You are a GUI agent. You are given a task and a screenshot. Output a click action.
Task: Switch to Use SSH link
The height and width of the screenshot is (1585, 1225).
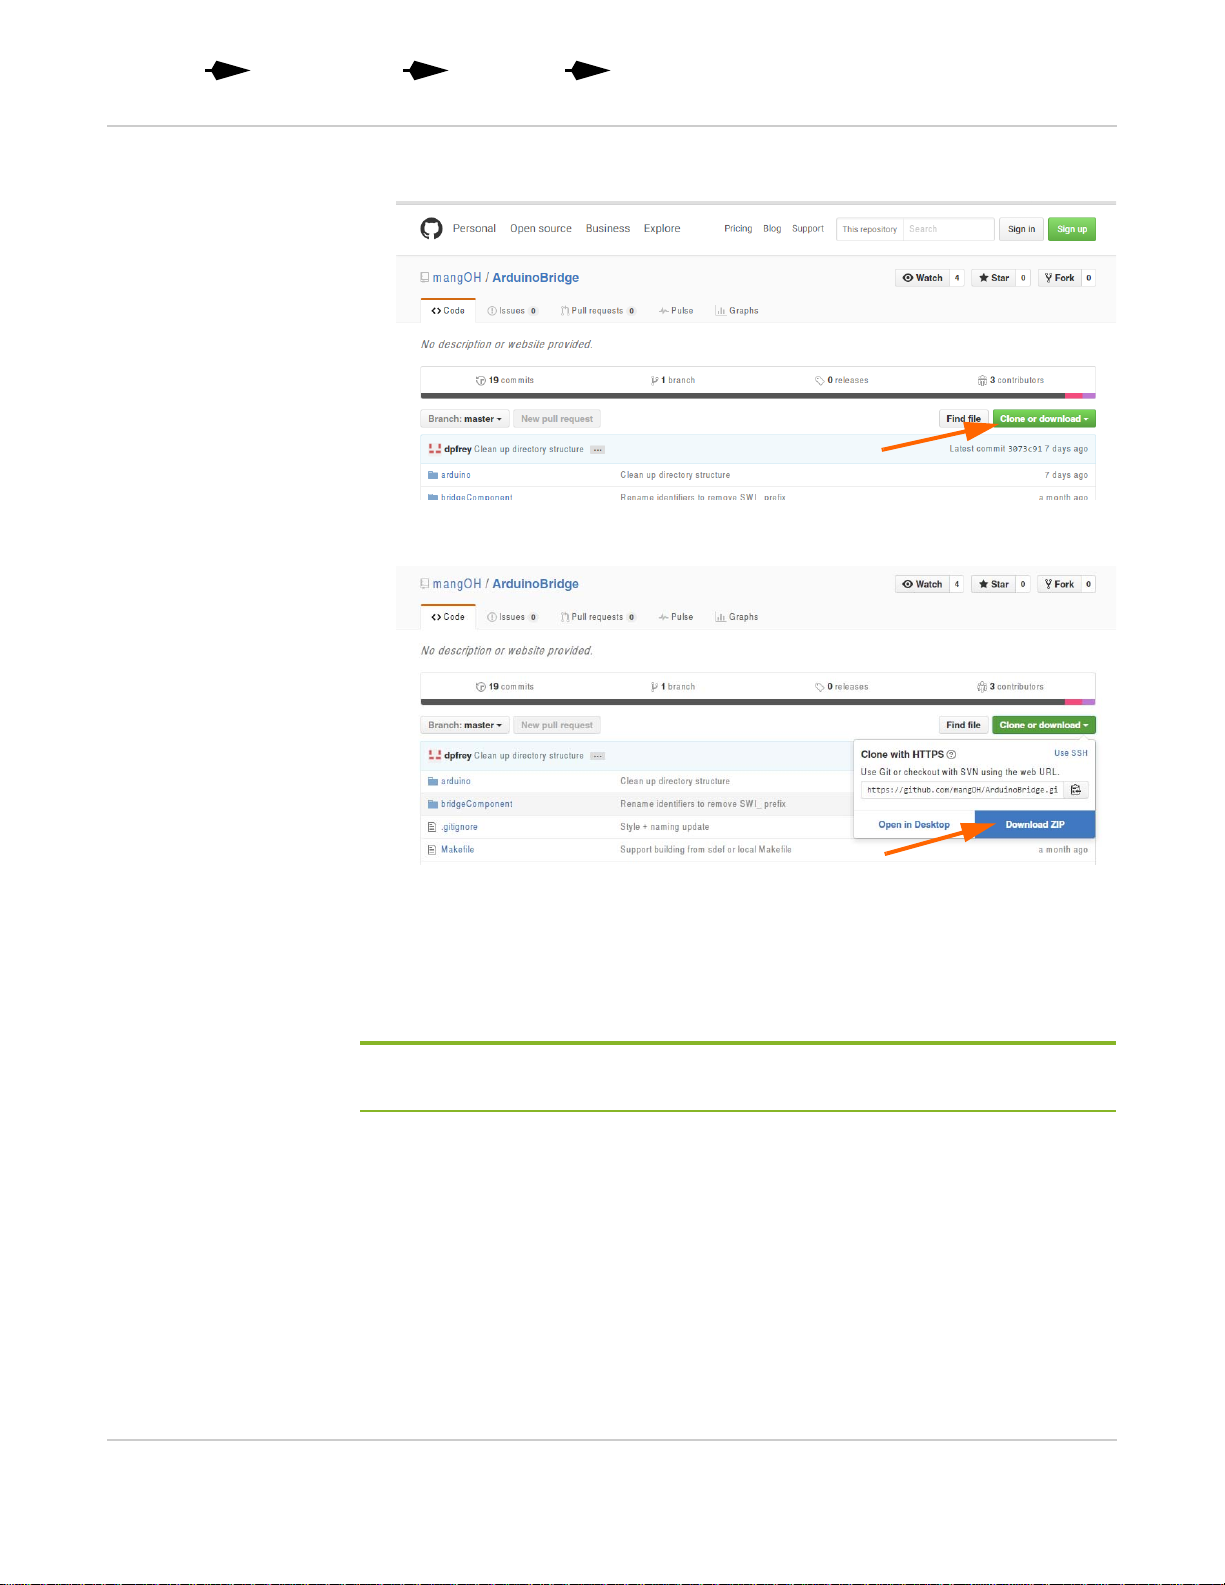pos(1070,754)
